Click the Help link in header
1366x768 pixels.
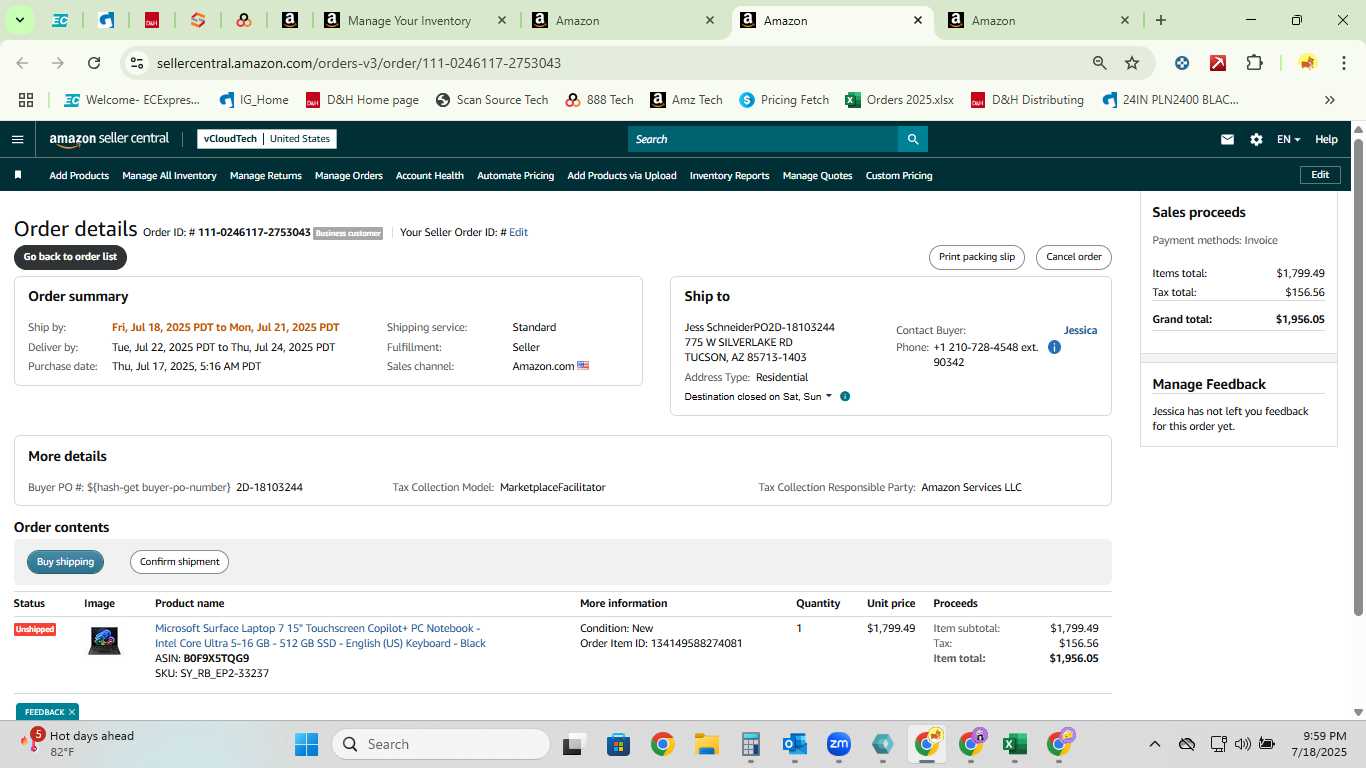coord(1326,139)
